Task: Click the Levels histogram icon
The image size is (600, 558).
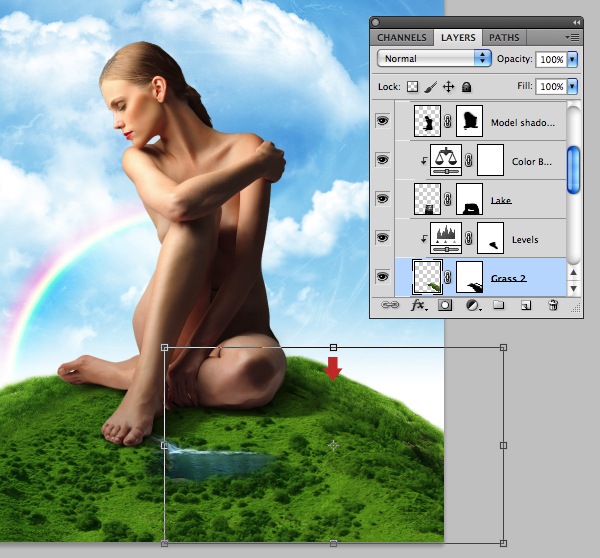Action: (x=446, y=238)
